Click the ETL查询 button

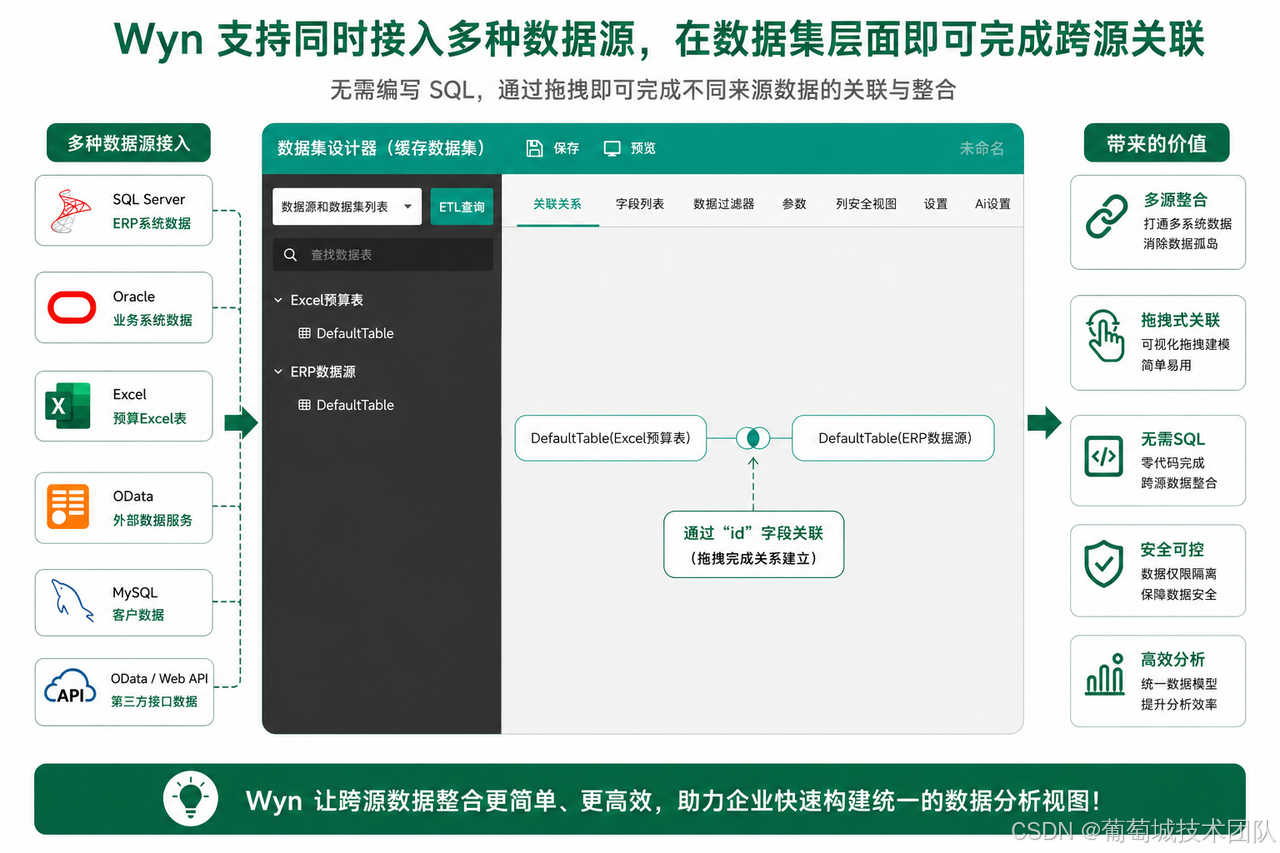click(x=461, y=207)
